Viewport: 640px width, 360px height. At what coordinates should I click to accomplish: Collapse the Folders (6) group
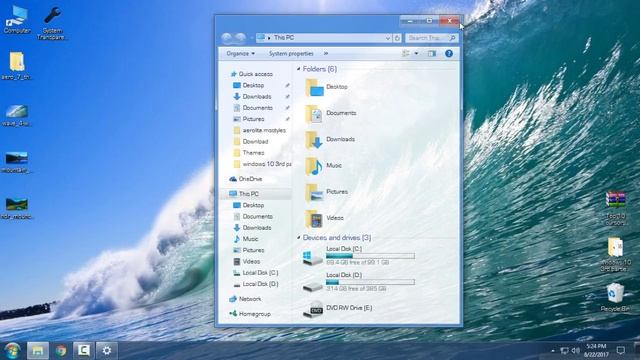(x=299, y=69)
